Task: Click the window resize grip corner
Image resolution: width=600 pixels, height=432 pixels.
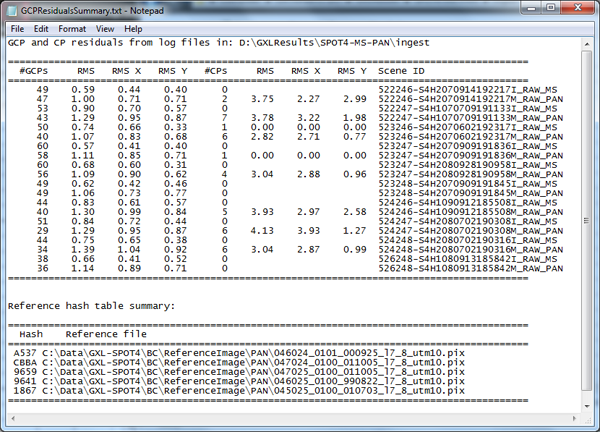Action: pos(589,420)
